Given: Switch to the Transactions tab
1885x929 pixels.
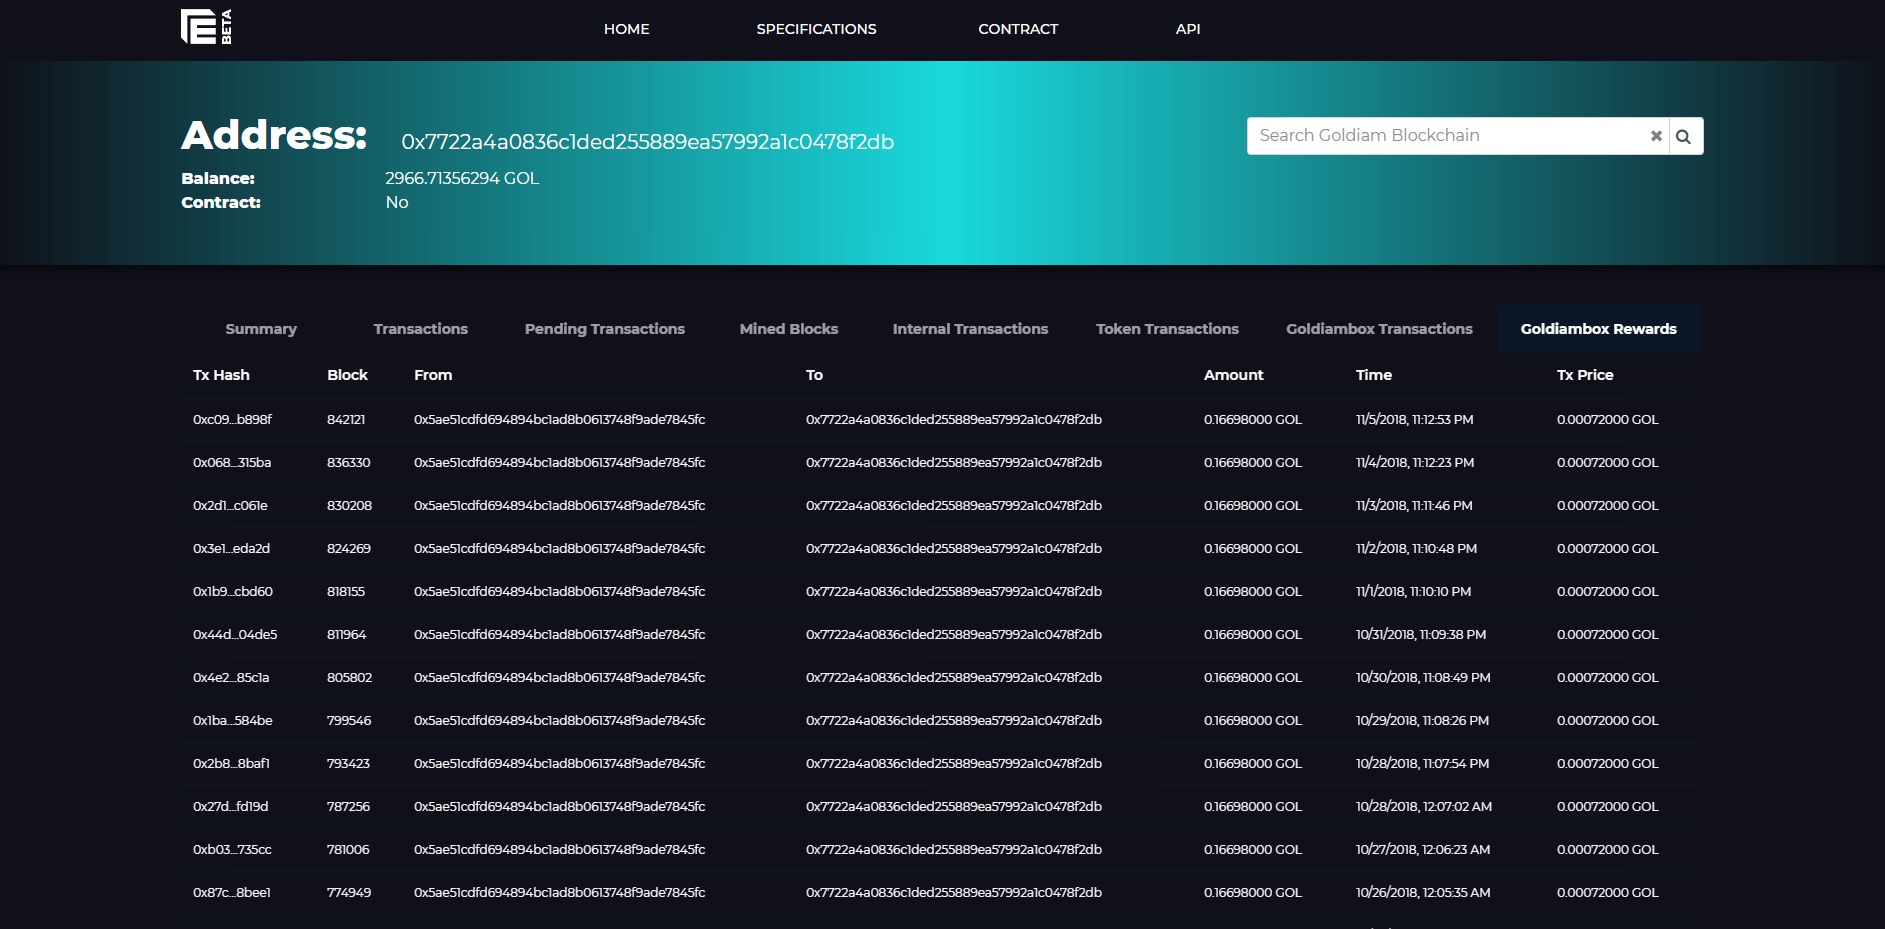Looking at the screenshot, I should (421, 329).
